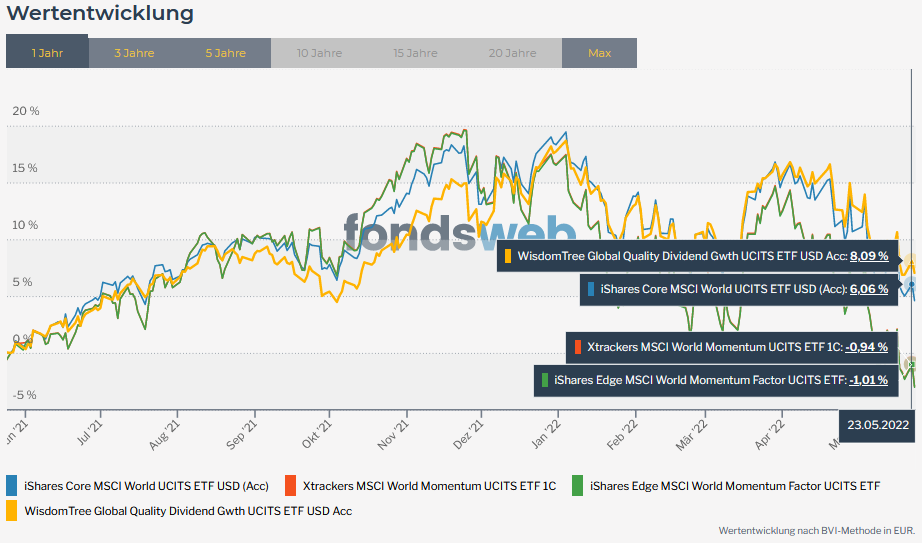This screenshot has width=922, height=543.
Task: Select the 10 Jahre time range
Action: click(319, 53)
